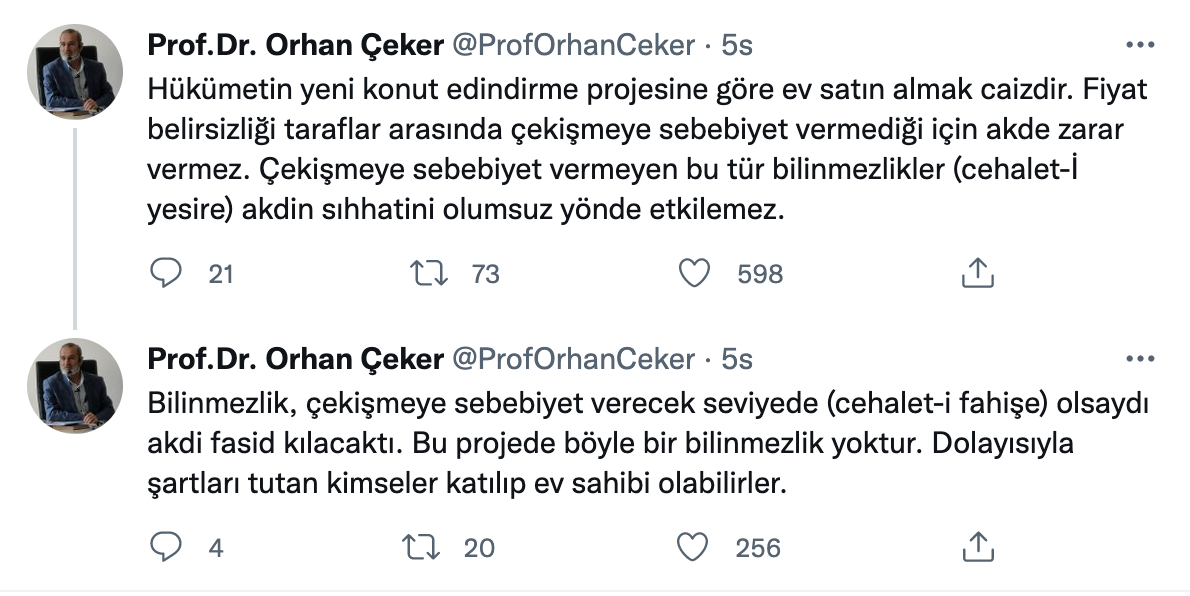This screenshot has height=596, width=1190.
Task: Reply to the second tweet with 4 replies
Action: [x=165, y=547]
